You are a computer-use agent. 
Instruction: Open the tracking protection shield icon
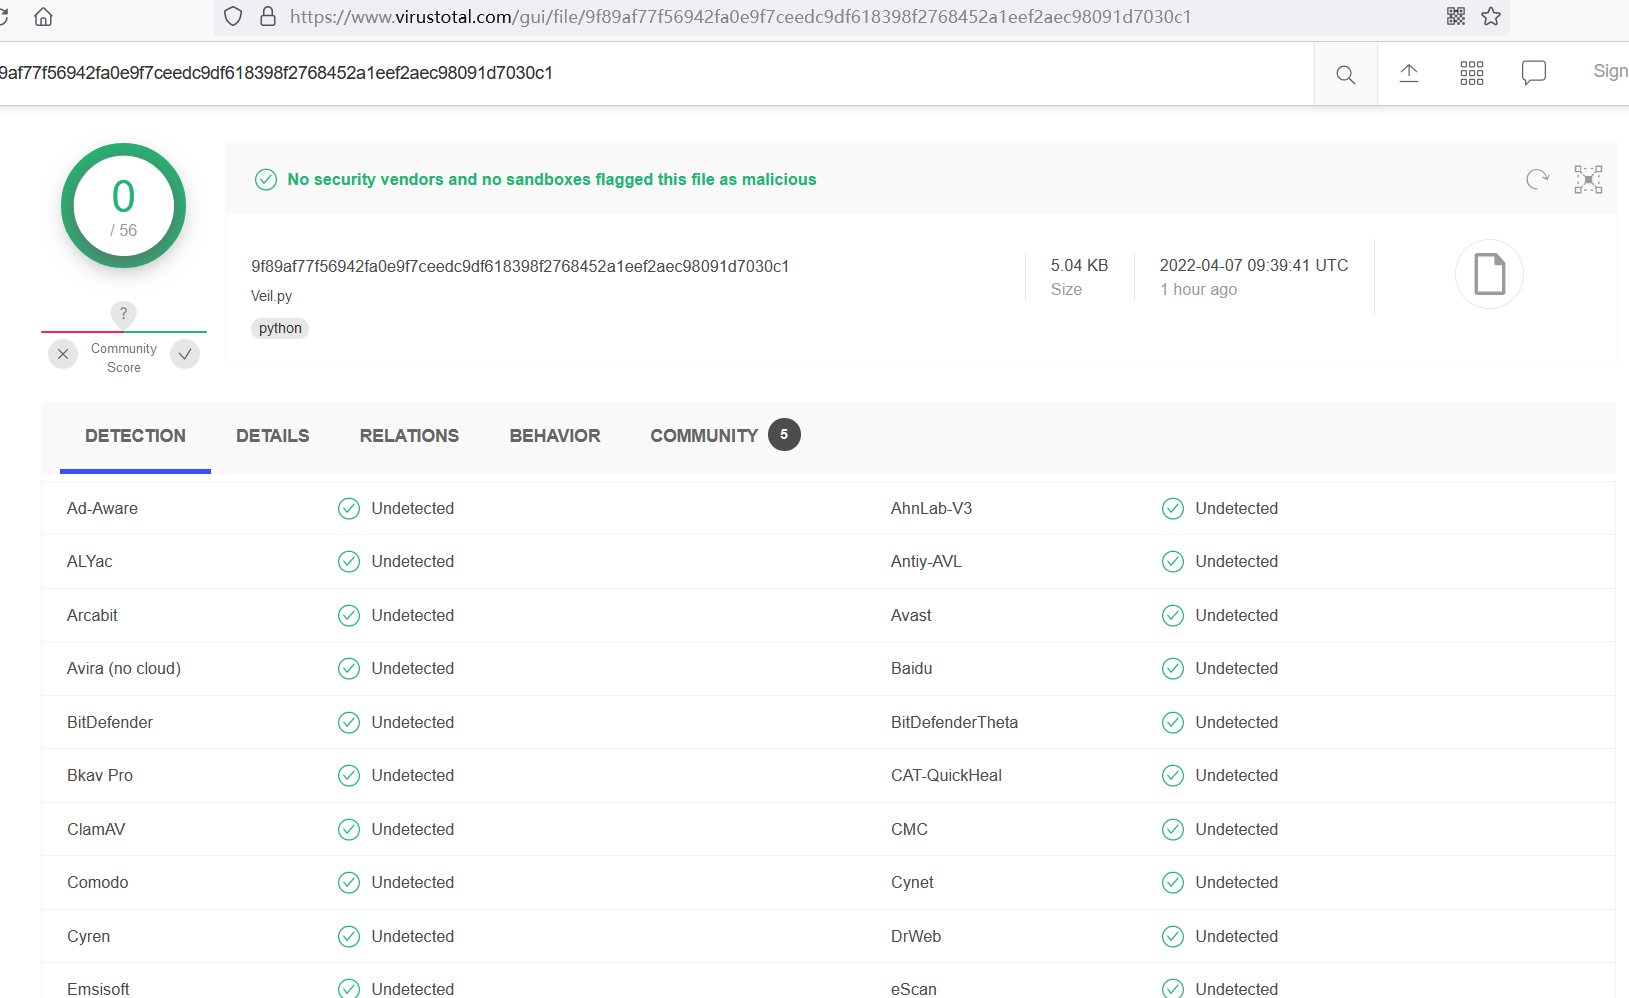233,17
